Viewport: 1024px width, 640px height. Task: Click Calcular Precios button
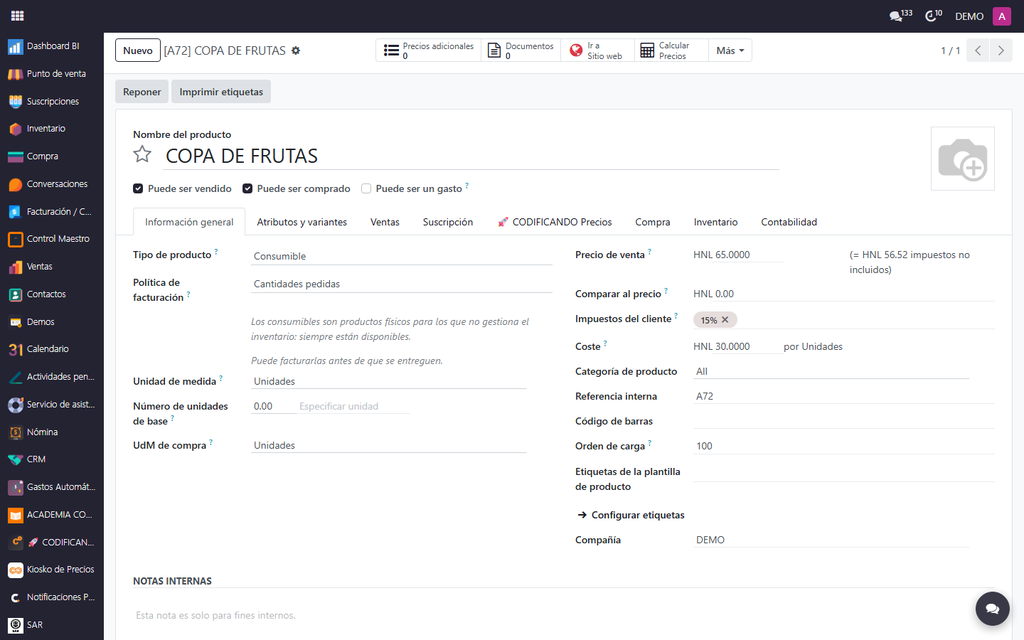coord(671,50)
